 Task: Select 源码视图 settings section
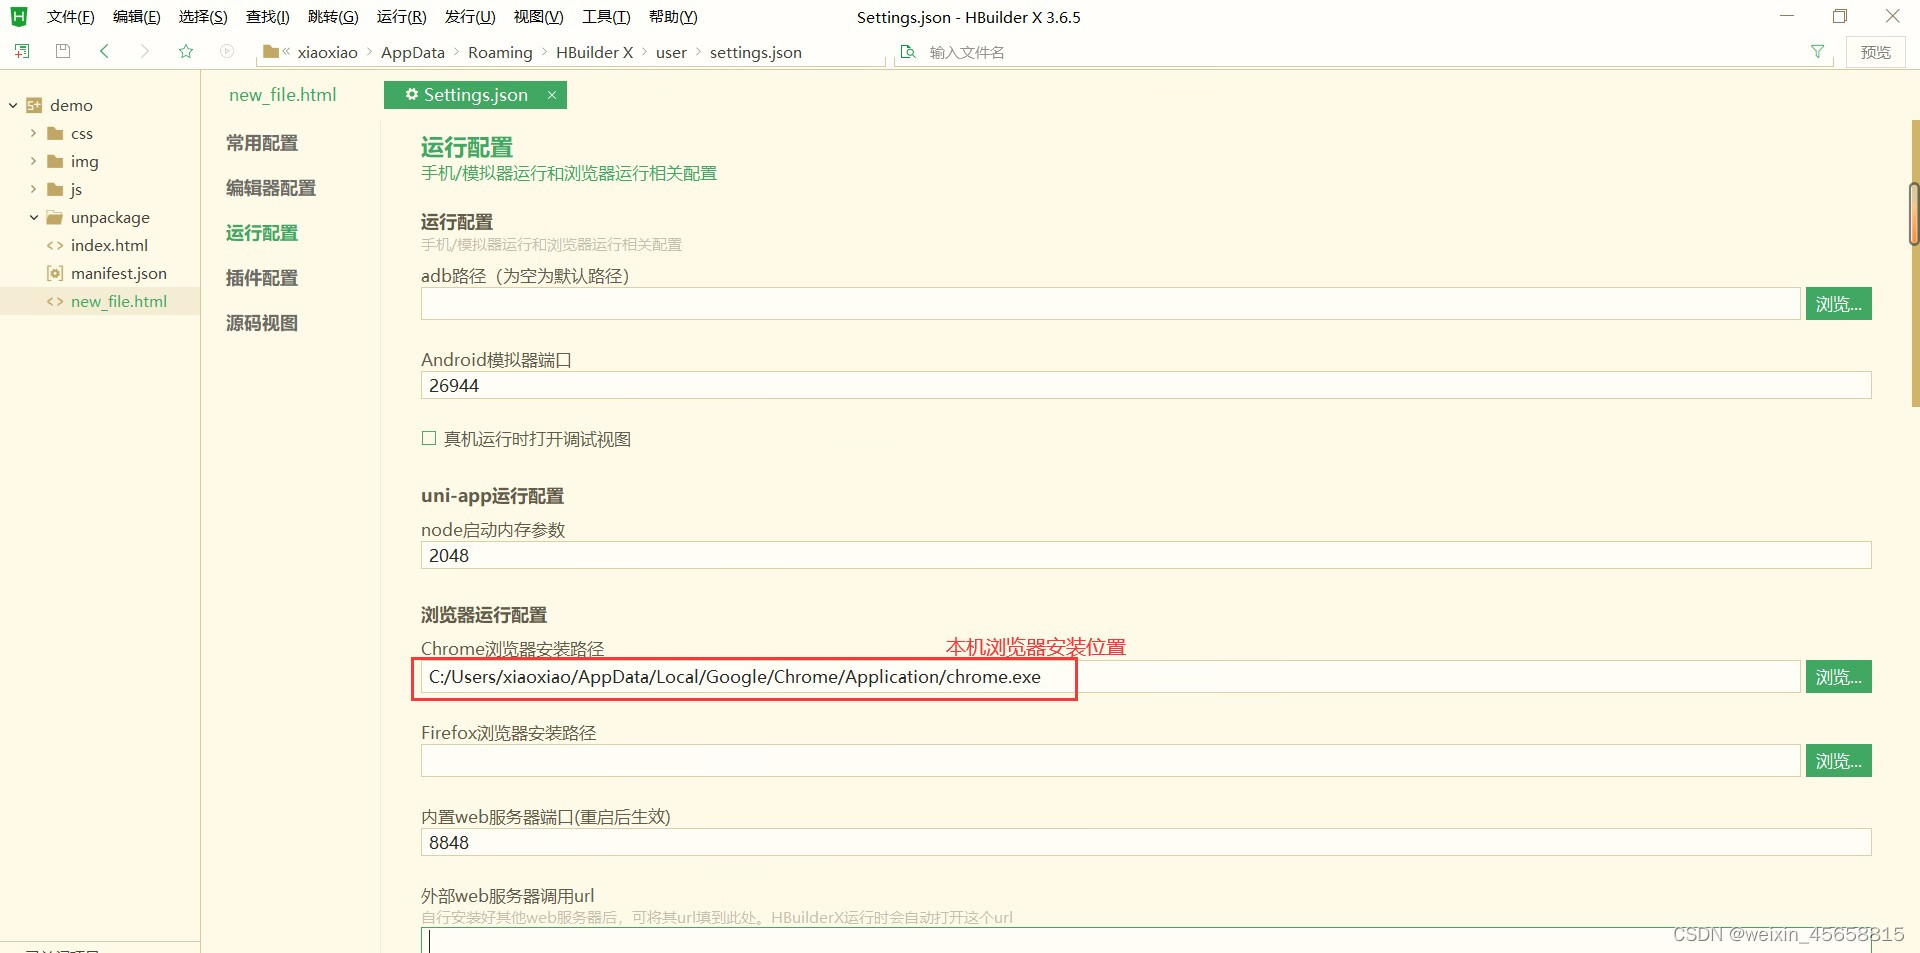262,323
